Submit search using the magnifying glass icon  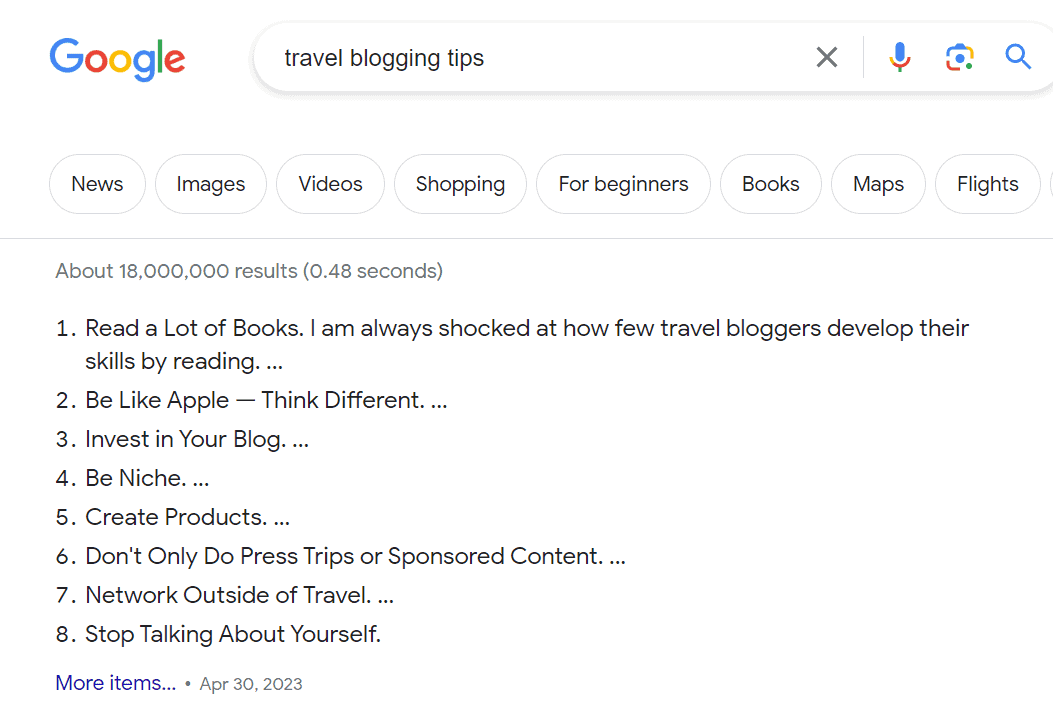pos(1018,57)
